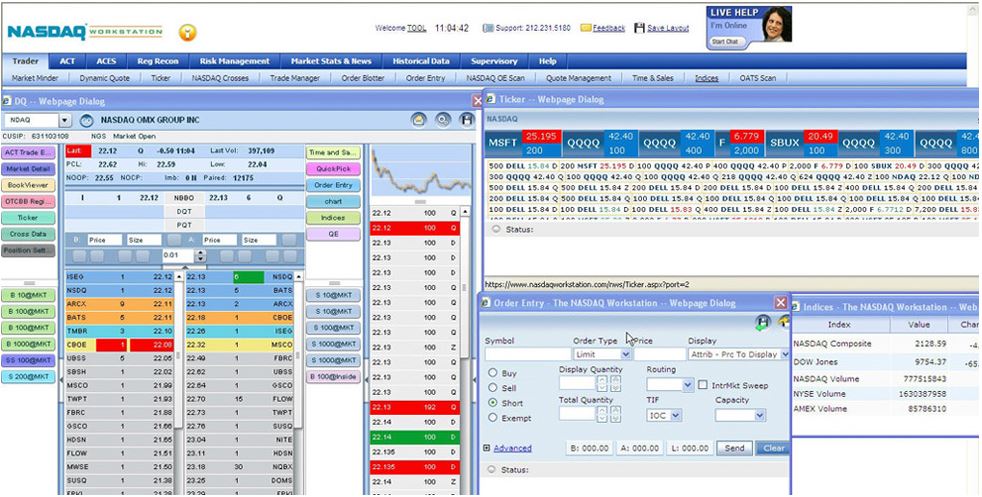This screenshot has width=982, height=497.
Task: Click the QuickPick button in DQ
Action: [x=333, y=169]
